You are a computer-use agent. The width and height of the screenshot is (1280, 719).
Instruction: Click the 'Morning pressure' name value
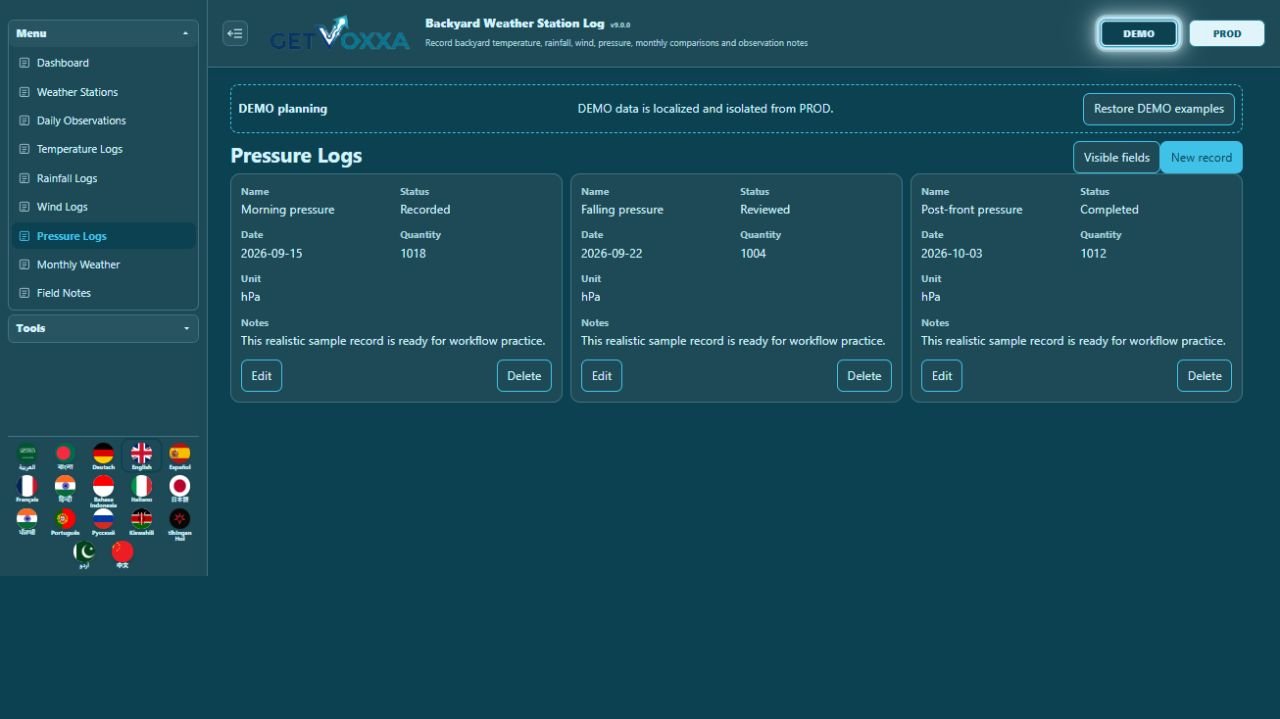tap(288, 210)
